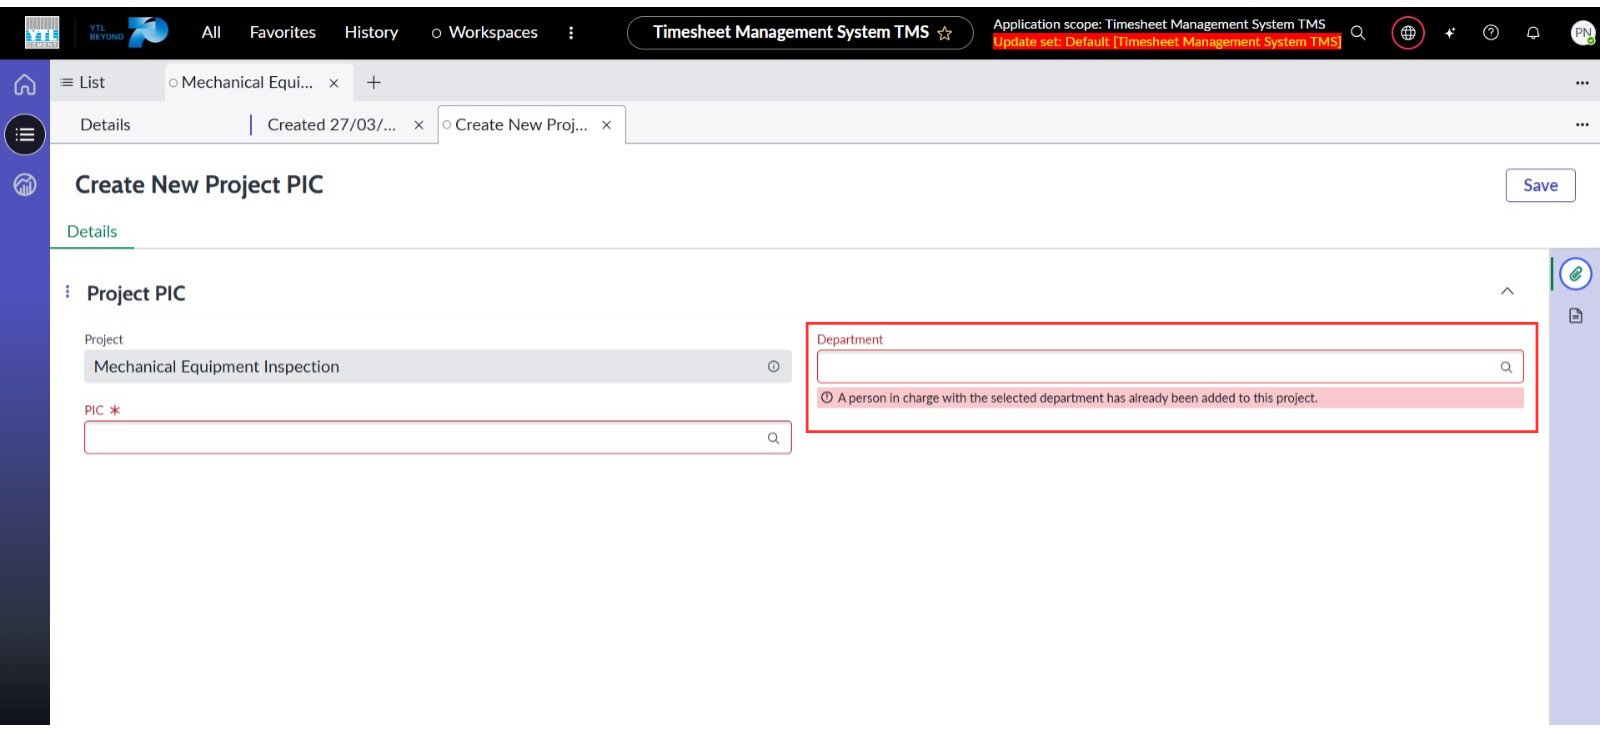Collapse the Project PIC section chevron
This screenshot has height=732, width=1600.
pos(1507,291)
